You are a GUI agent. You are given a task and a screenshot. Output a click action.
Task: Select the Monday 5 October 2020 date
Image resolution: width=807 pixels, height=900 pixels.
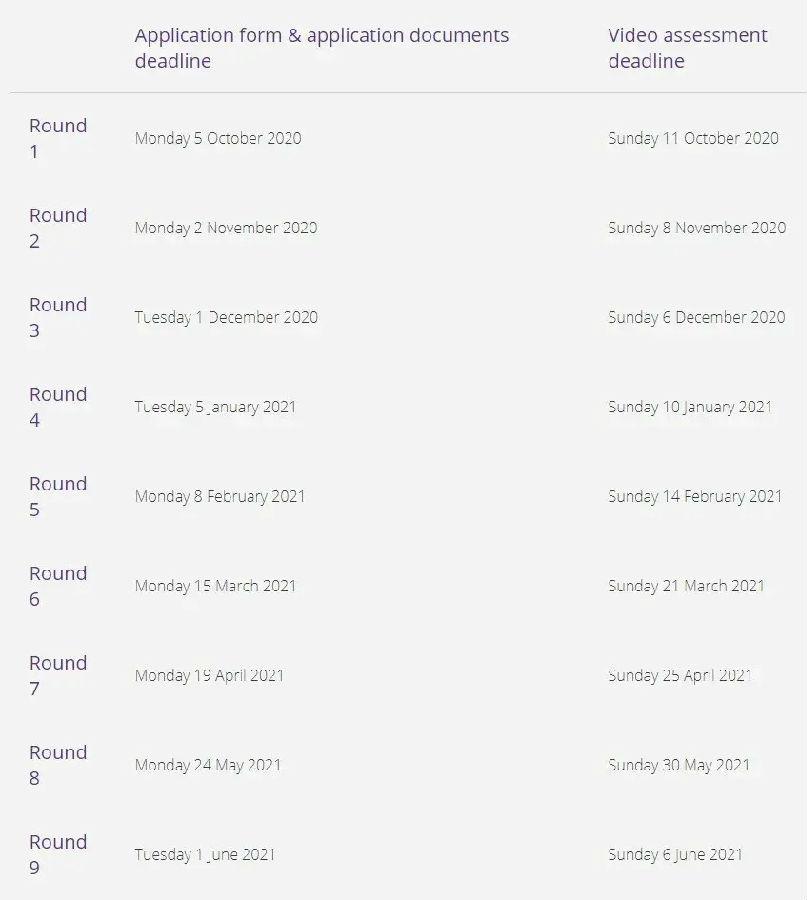point(218,138)
